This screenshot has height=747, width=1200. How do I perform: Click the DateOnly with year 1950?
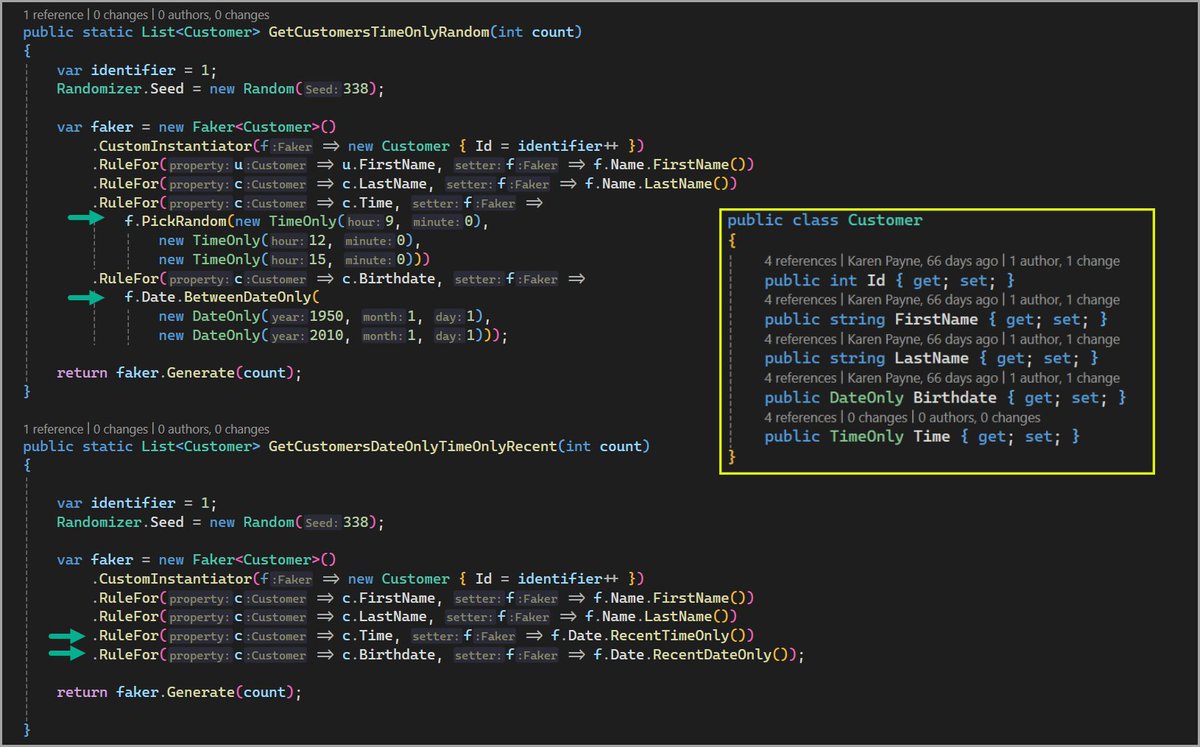326,317
